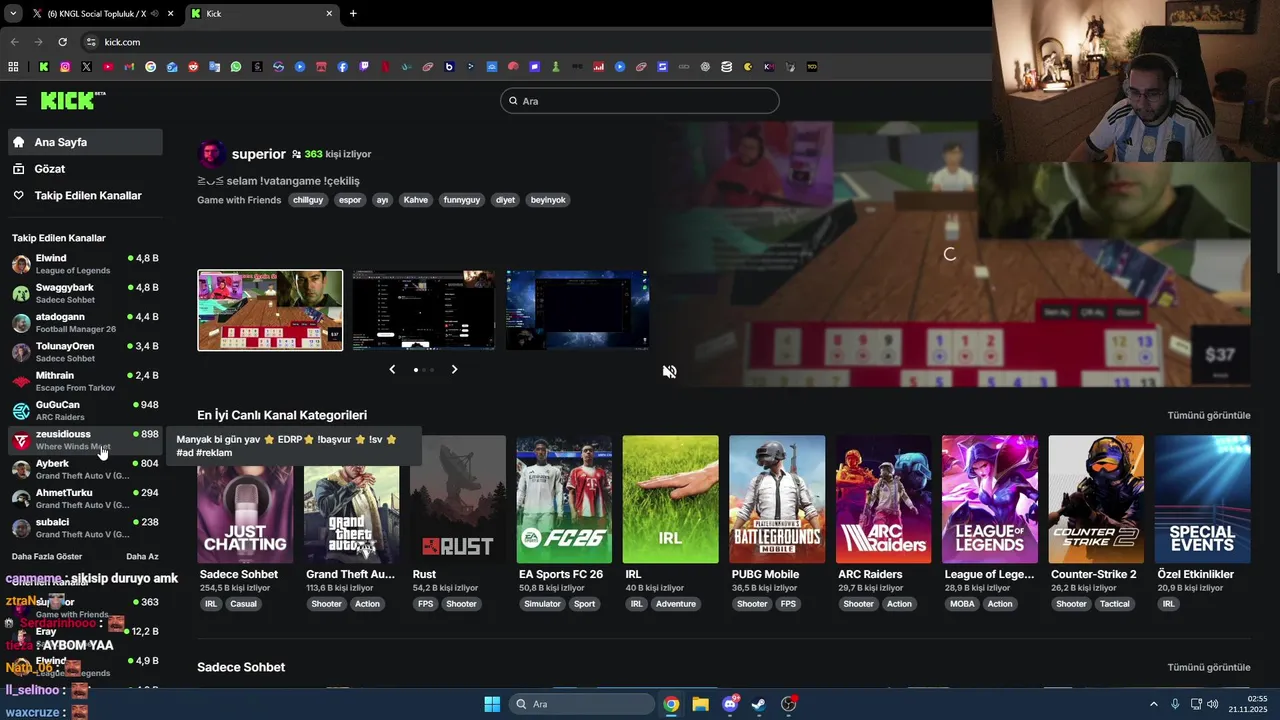Click the Tactical tag under Counter-Strike 2
1280x720 pixels.
pyautogui.click(x=1114, y=604)
